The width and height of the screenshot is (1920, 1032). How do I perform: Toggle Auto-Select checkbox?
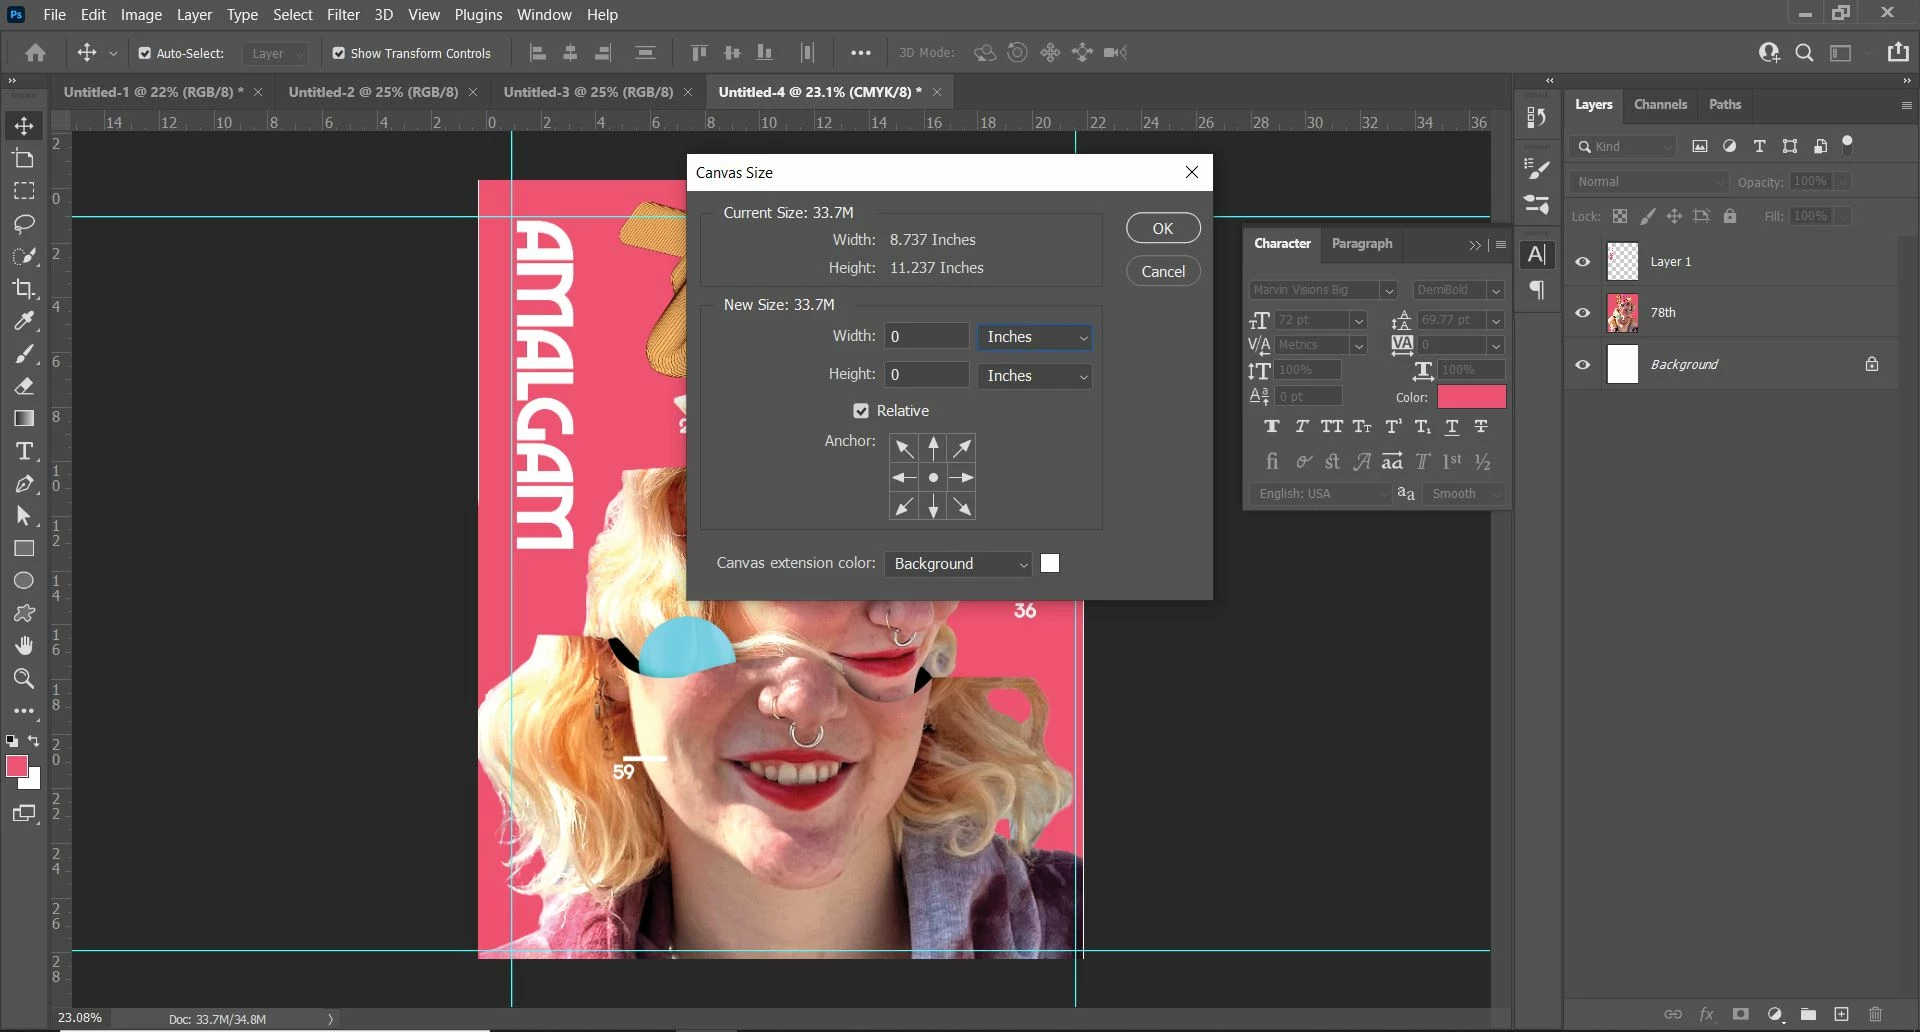click(x=145, y=53)
